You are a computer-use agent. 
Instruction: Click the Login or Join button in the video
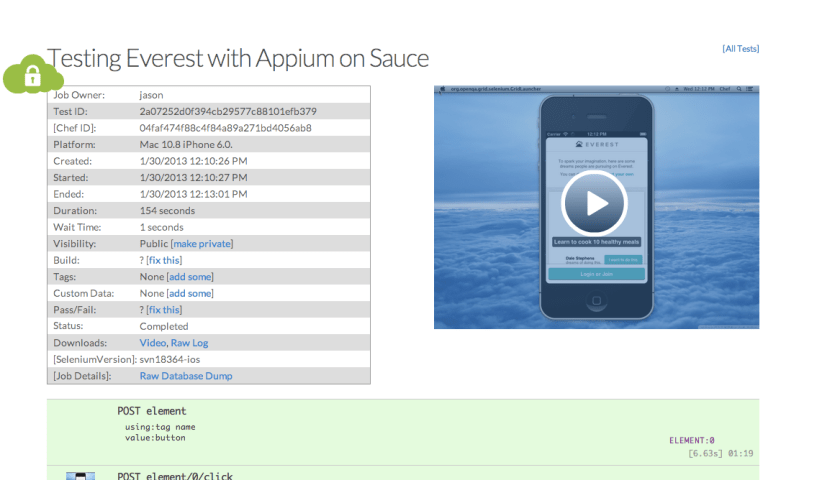coord(595,273)
